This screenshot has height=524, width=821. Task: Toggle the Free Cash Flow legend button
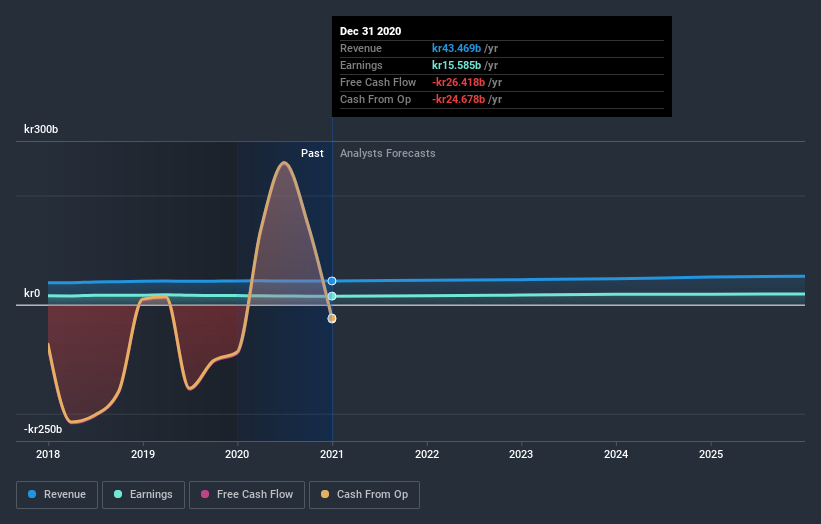(x=247, y=495)
